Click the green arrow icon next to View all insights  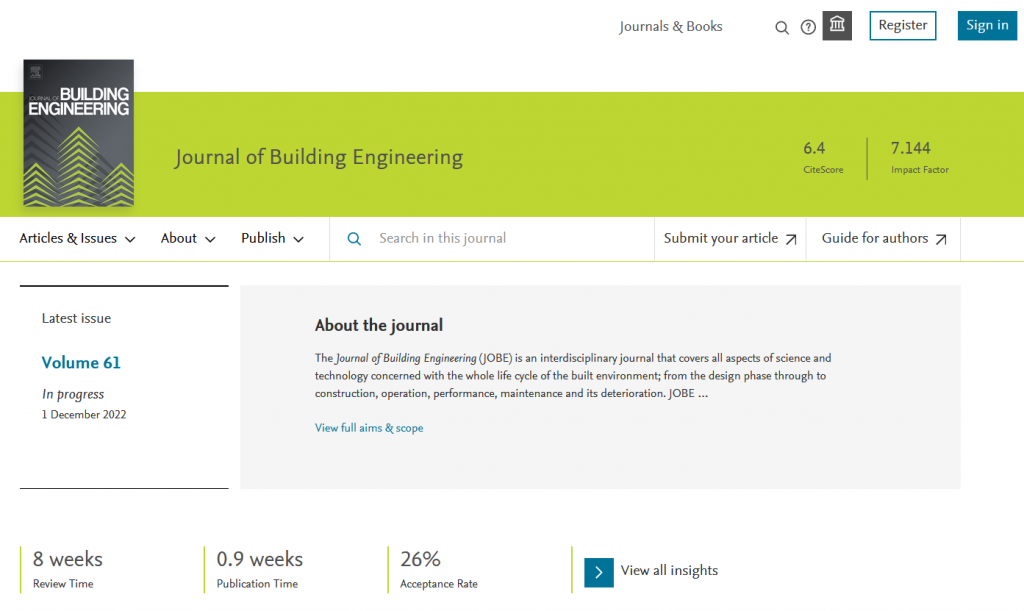[598, 572]
